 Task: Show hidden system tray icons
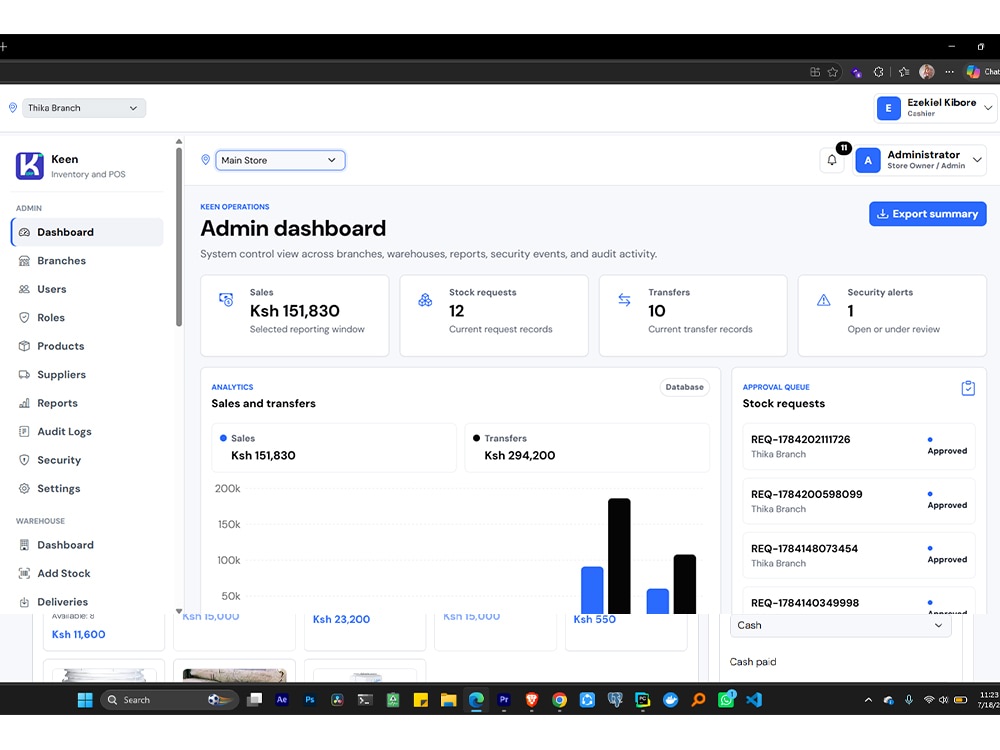[868, 700]
